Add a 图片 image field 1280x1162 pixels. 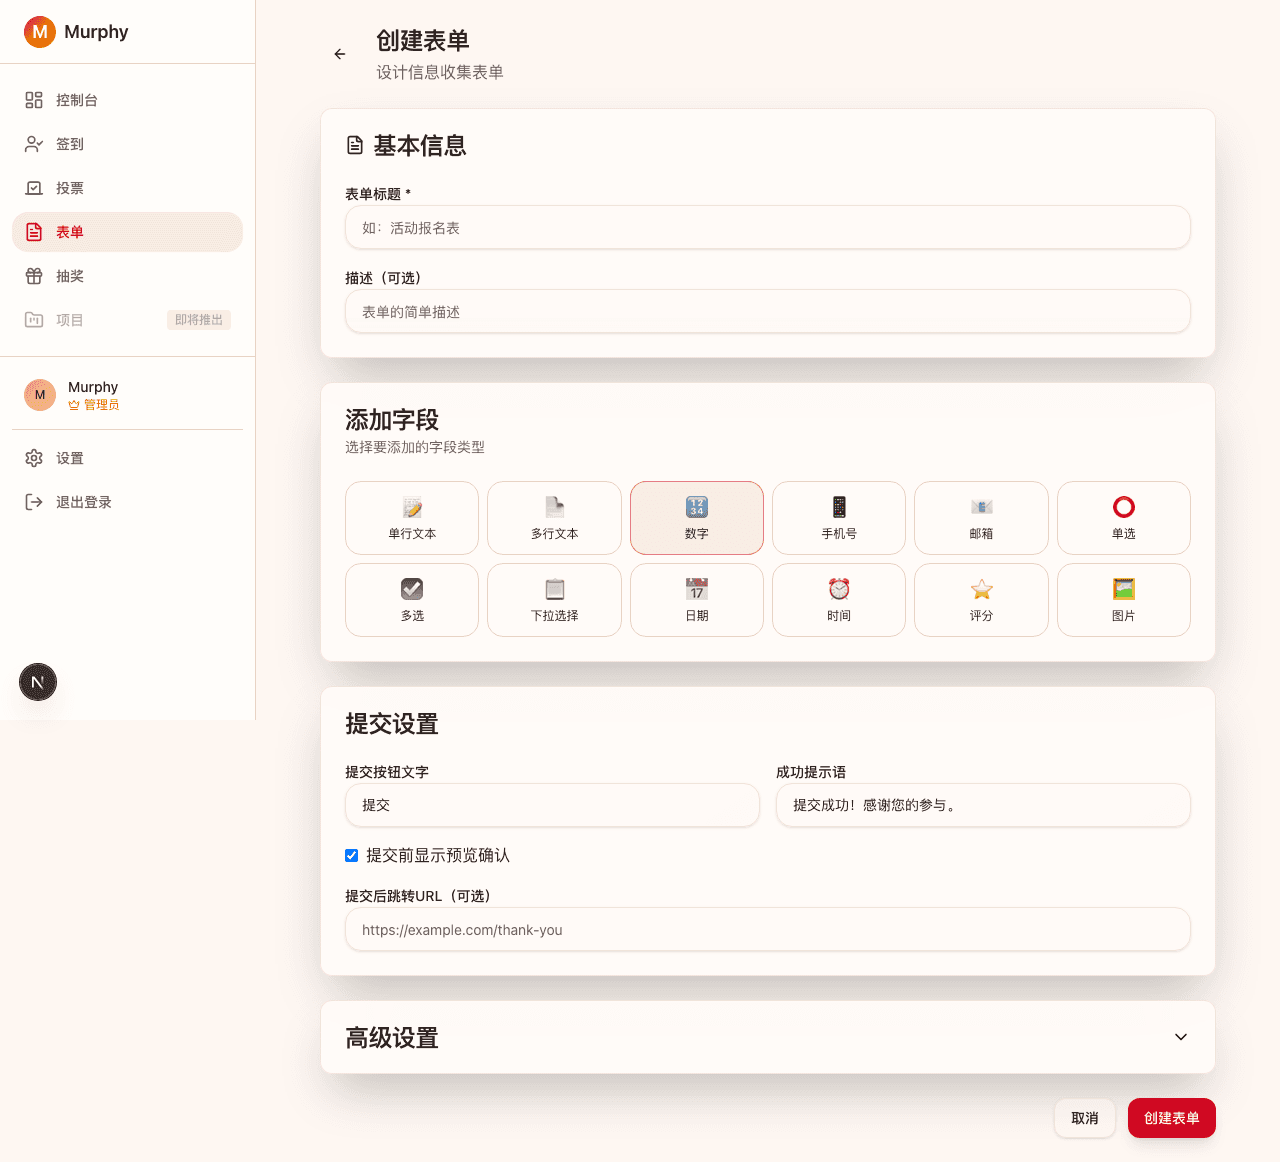(x=1123, y=600)
